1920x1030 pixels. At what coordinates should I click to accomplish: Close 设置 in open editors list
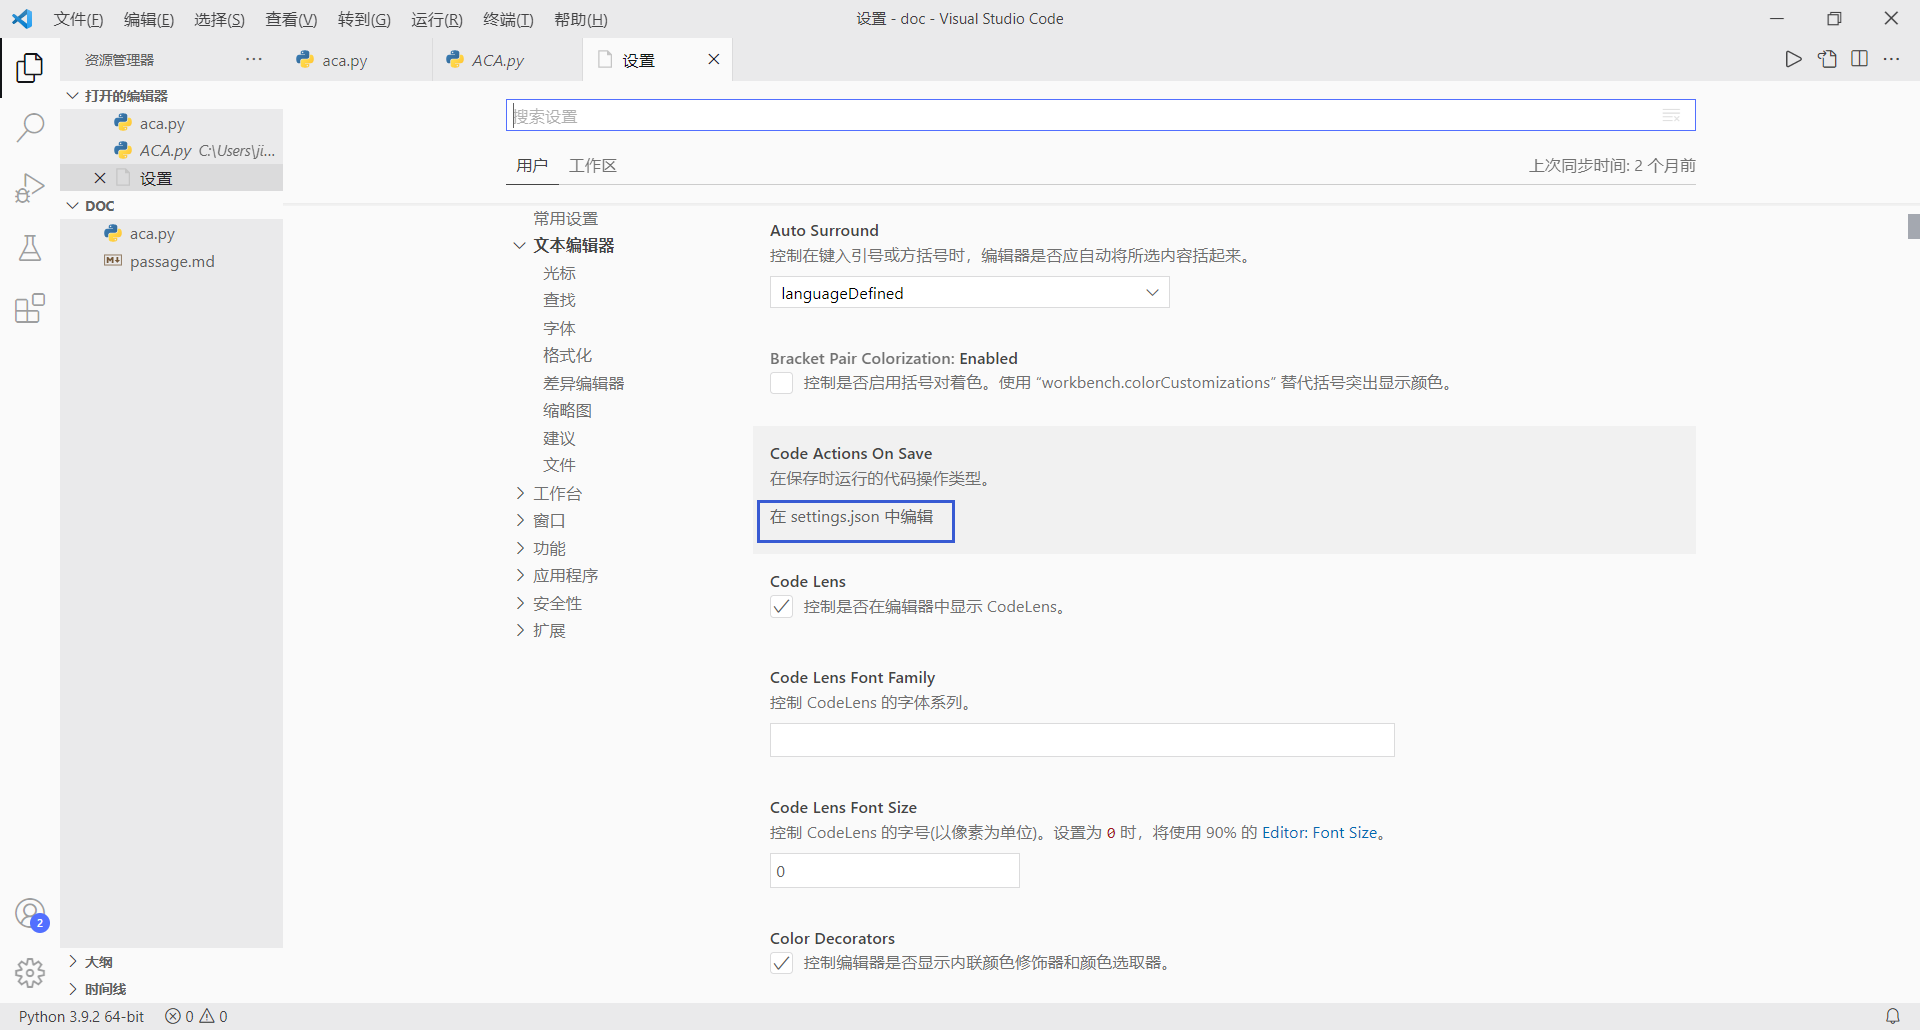[x=100, y=178]
